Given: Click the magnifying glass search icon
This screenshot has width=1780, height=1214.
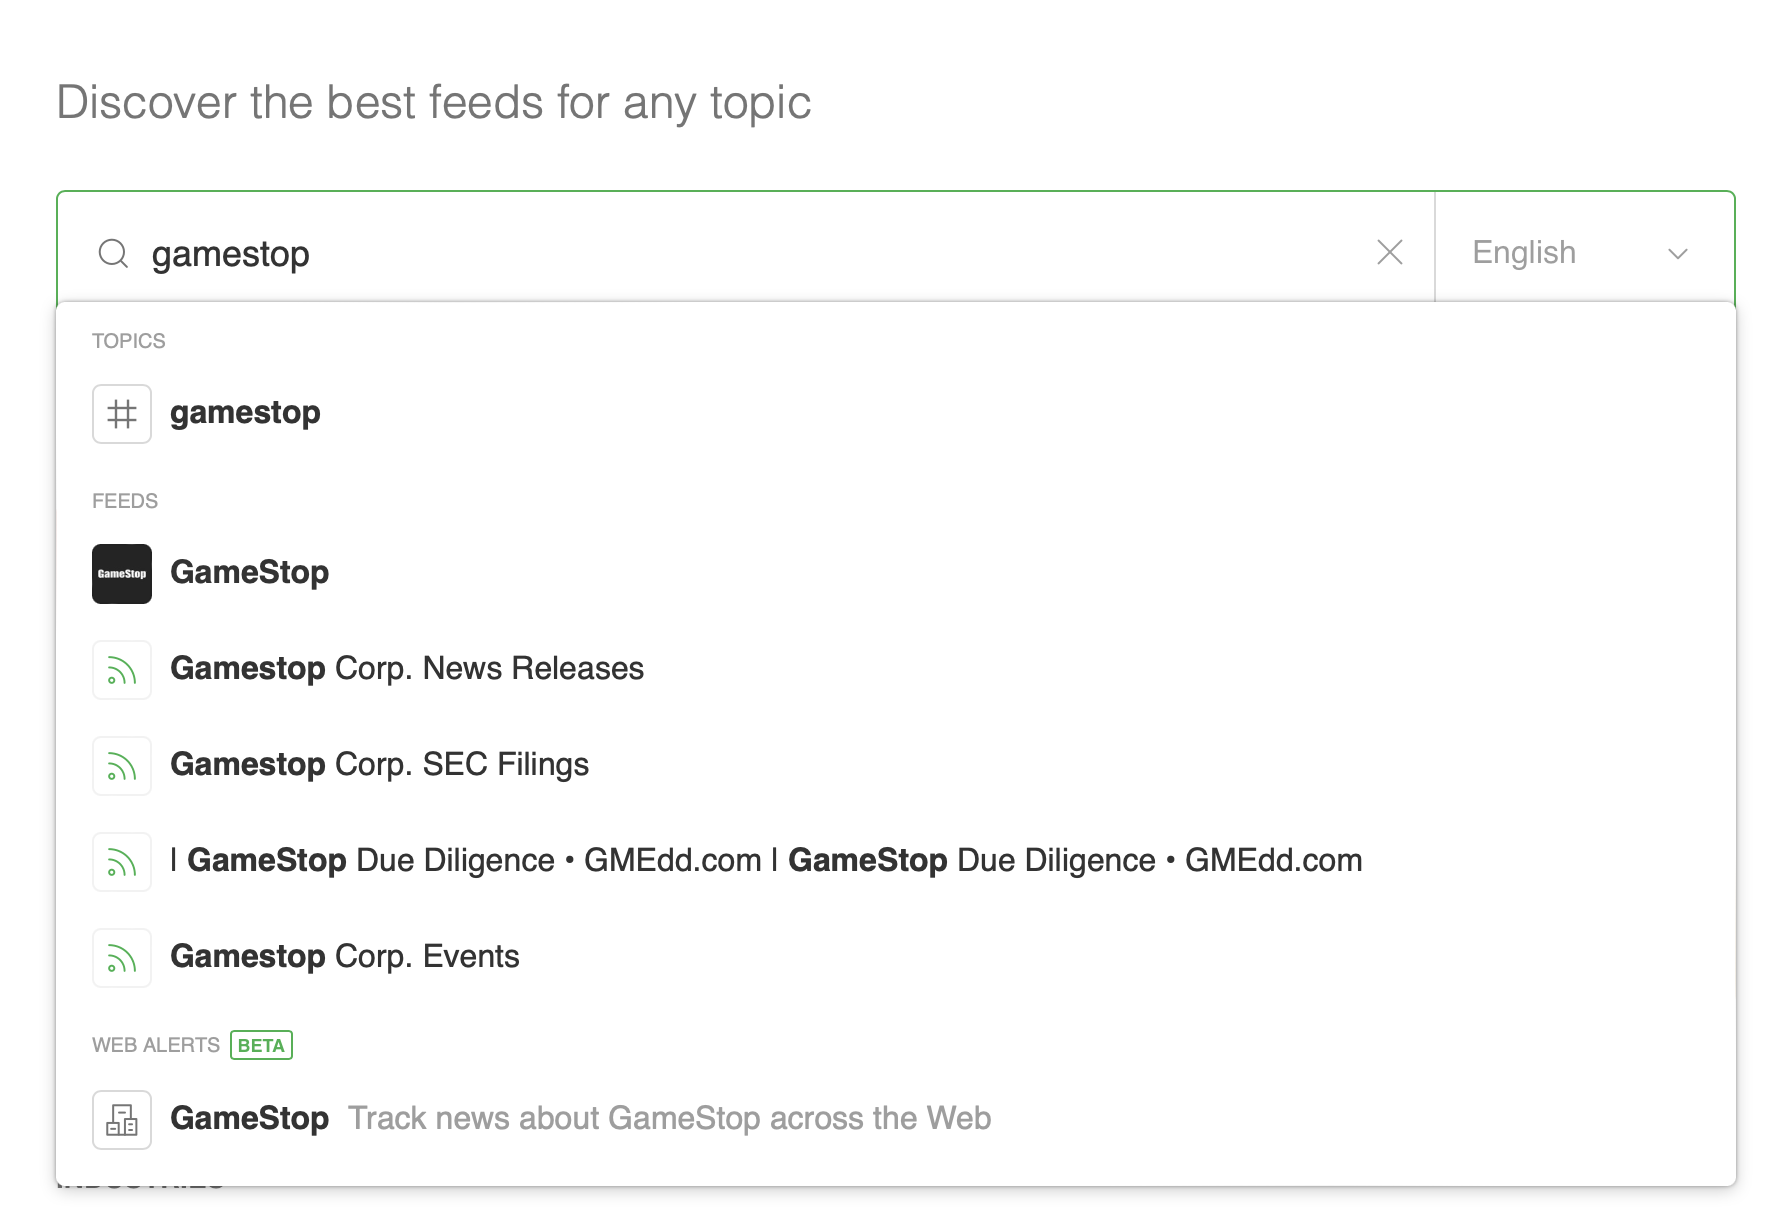Looking at the screenshot, I should [113, 253].
